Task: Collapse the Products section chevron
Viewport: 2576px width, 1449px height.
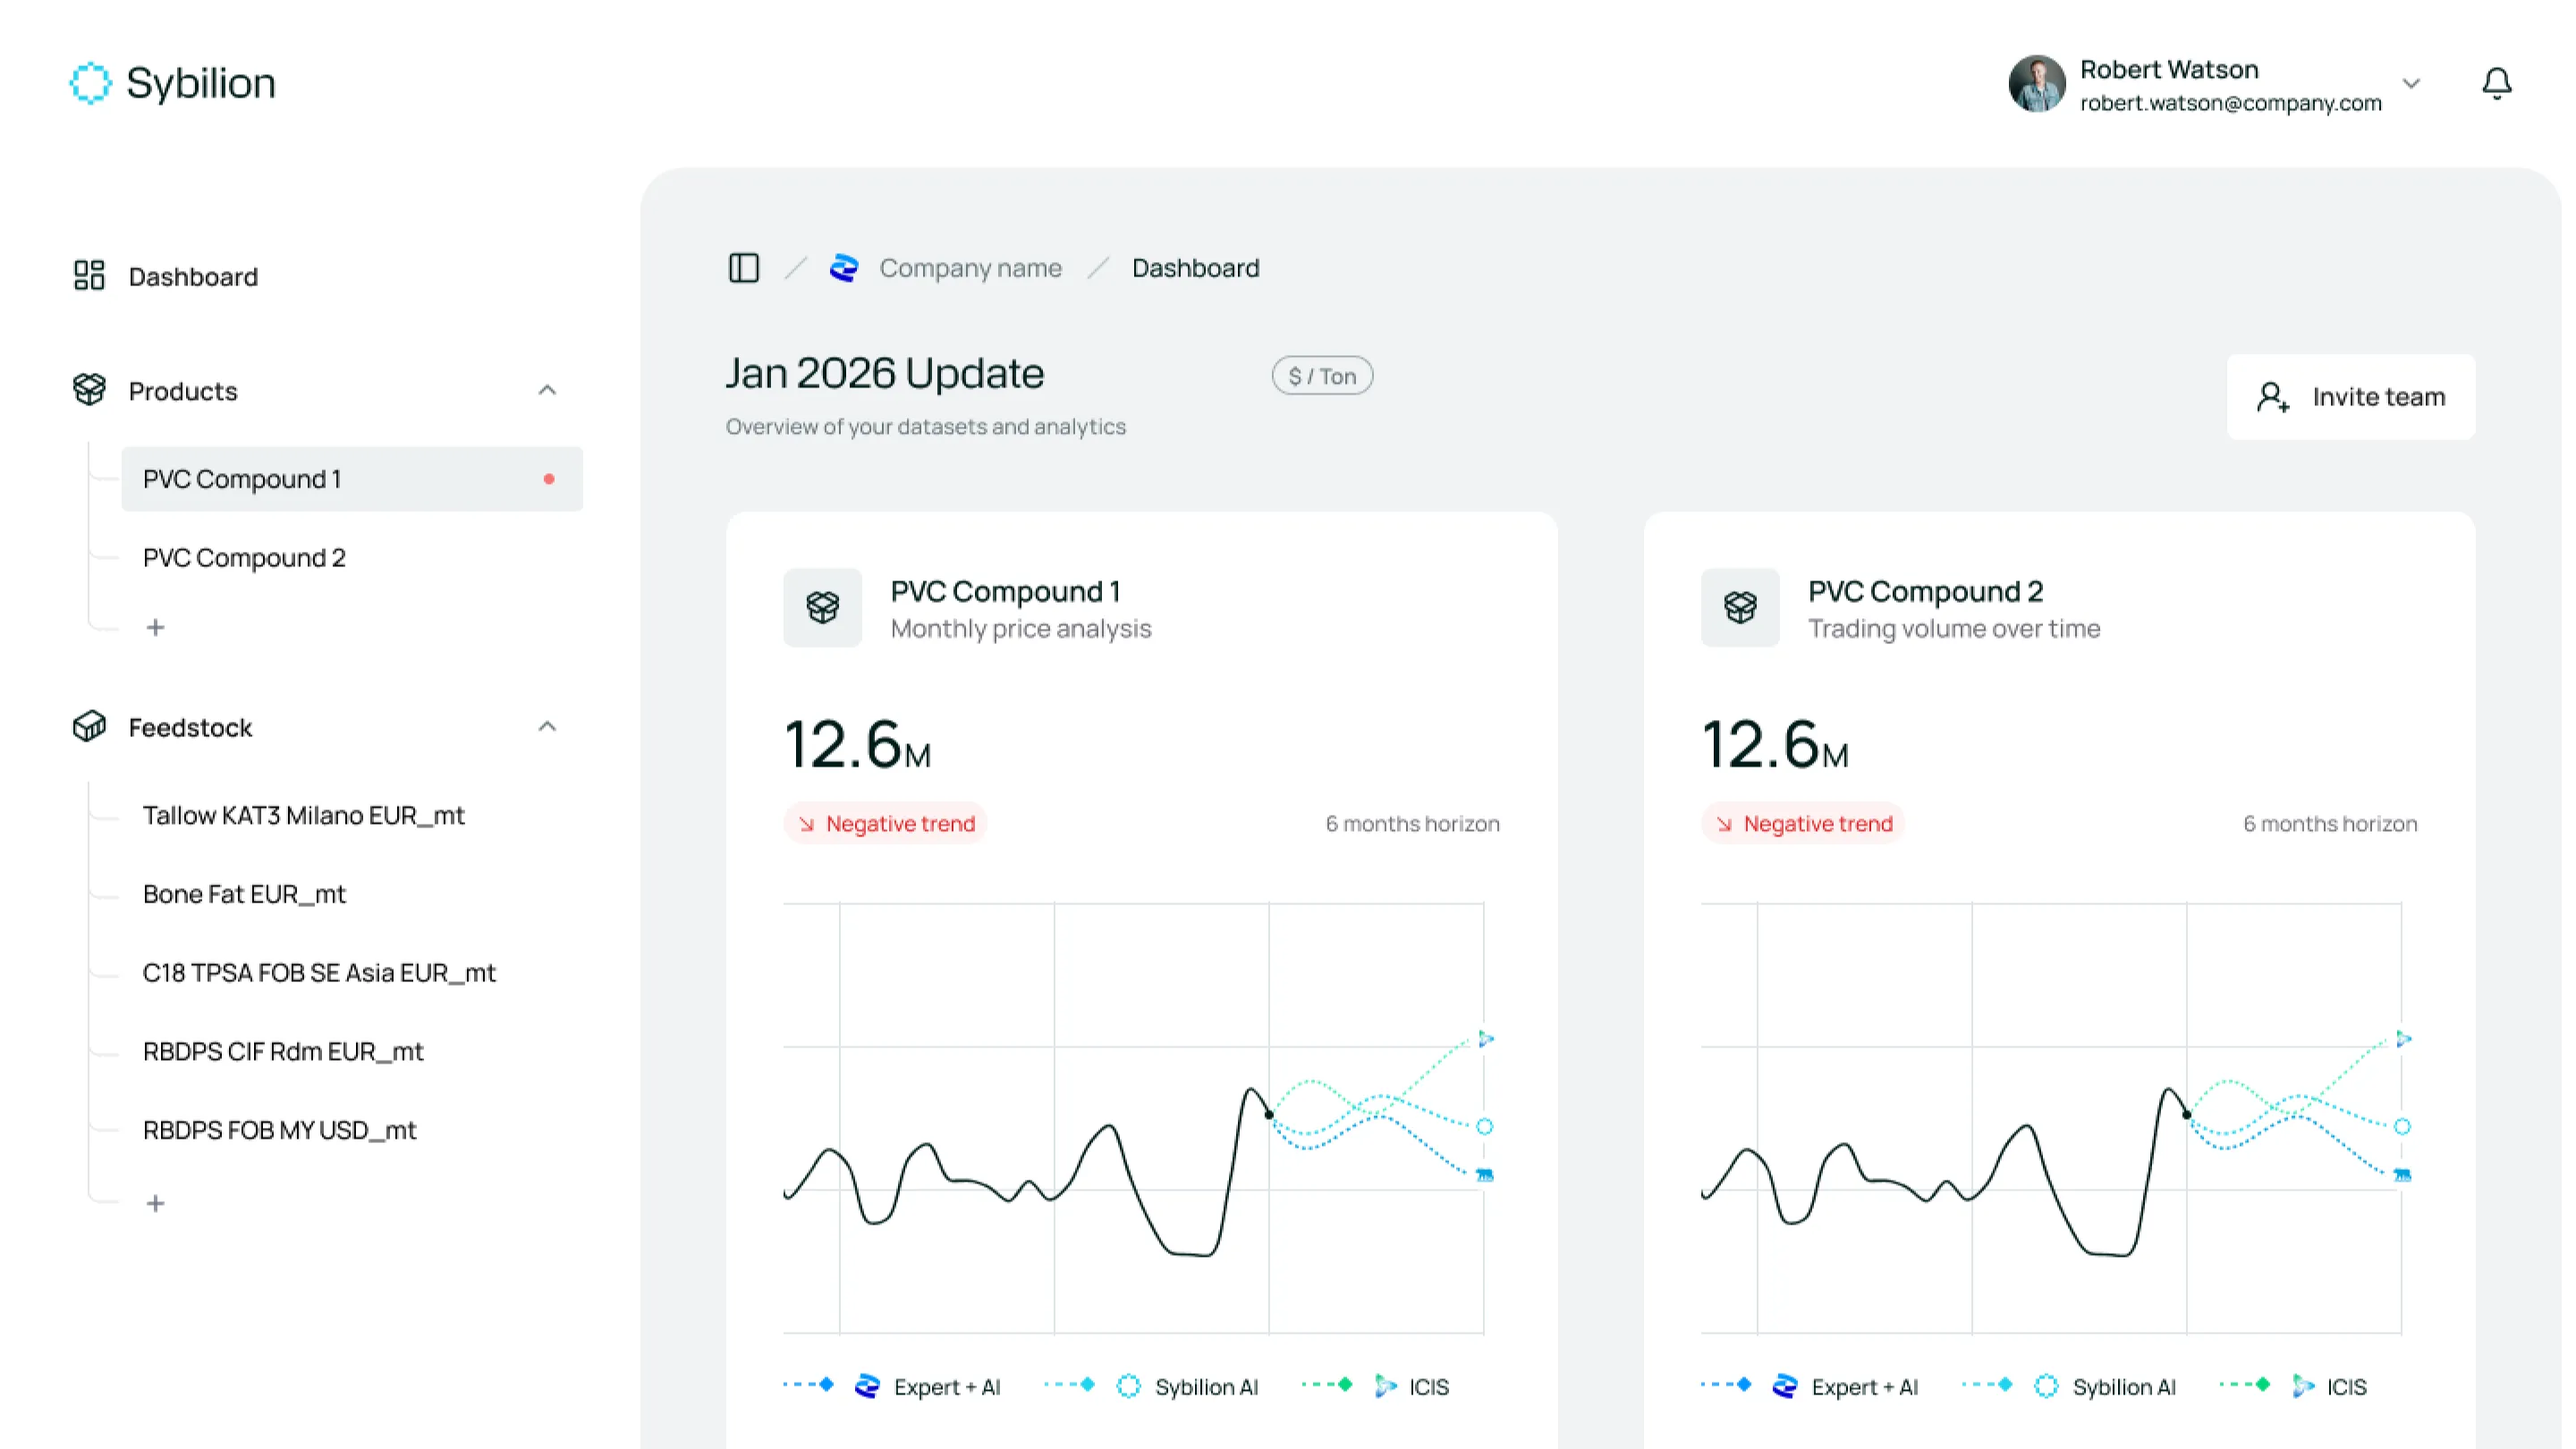Action: [546, 390]
